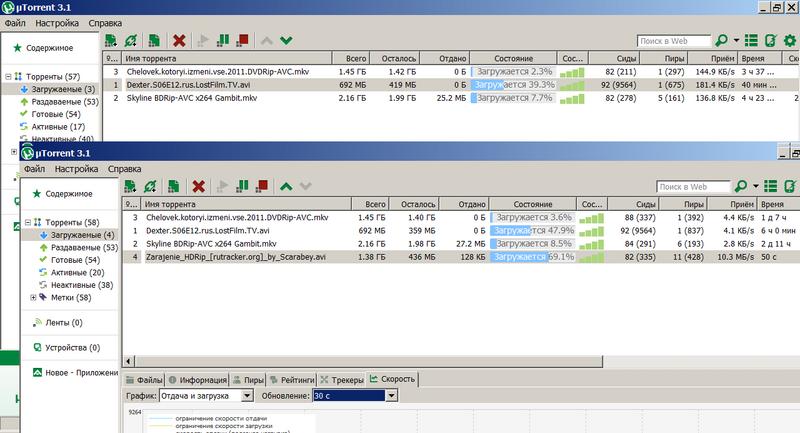Viewport: 800px width, 433px height.
Task: Move torrent up queue in front window
Action: 286,187
